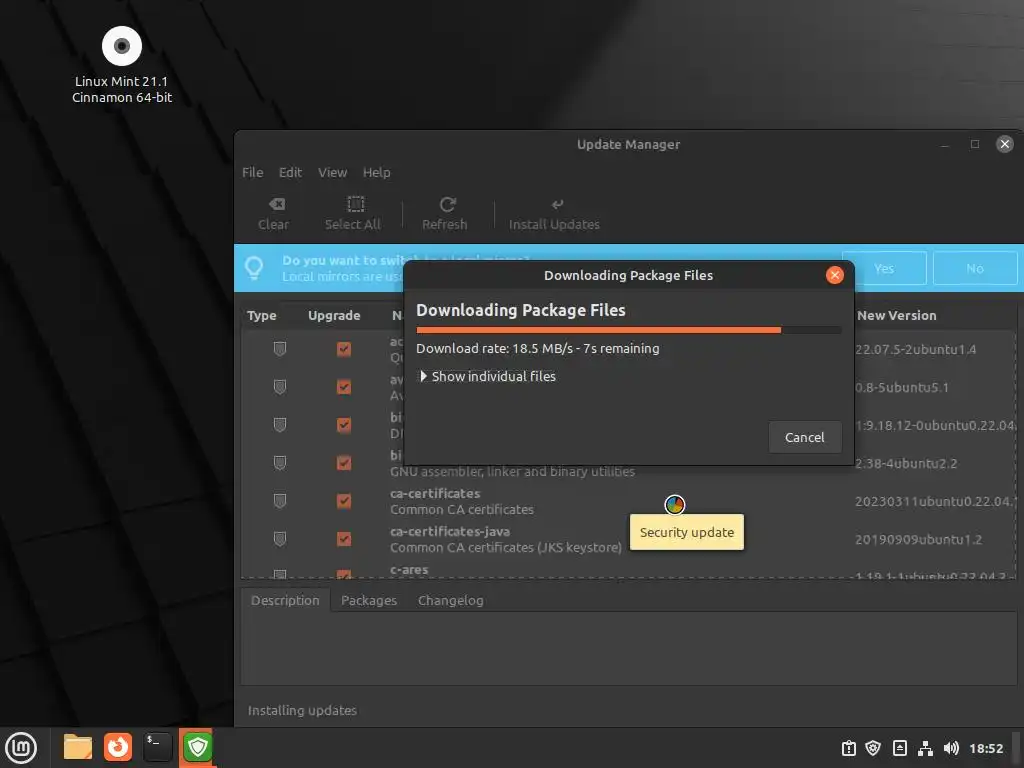1024x768 pixels.
Task: Switch to the Packages tab
Action: pyautogui.click(x=368, y=600)
